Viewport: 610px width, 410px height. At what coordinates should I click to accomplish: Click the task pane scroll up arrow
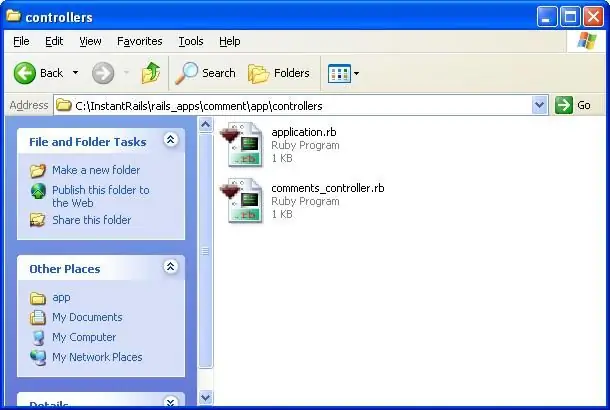coord(205,125)
